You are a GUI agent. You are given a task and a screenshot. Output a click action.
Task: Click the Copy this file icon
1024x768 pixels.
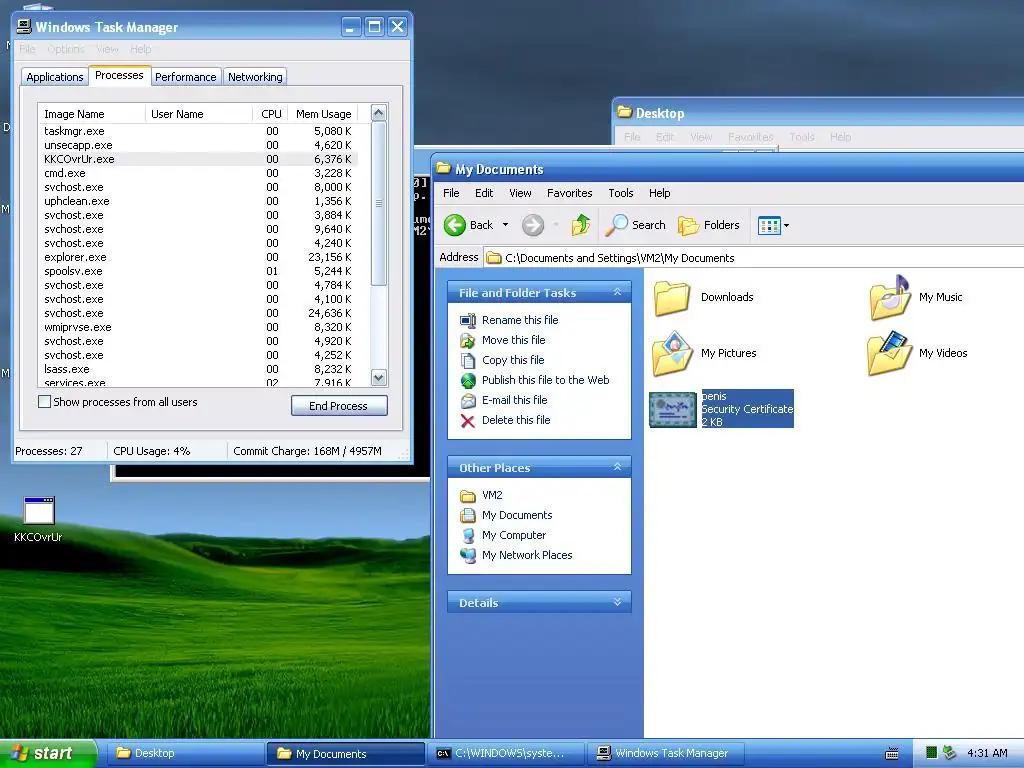click(468, 360)
